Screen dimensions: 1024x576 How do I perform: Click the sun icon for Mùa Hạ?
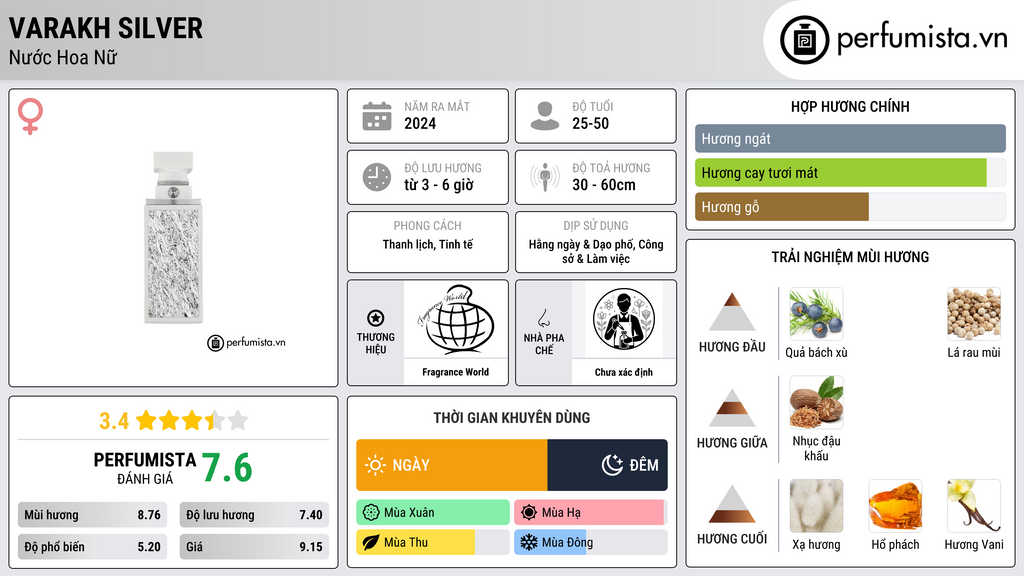click(529, 513)
